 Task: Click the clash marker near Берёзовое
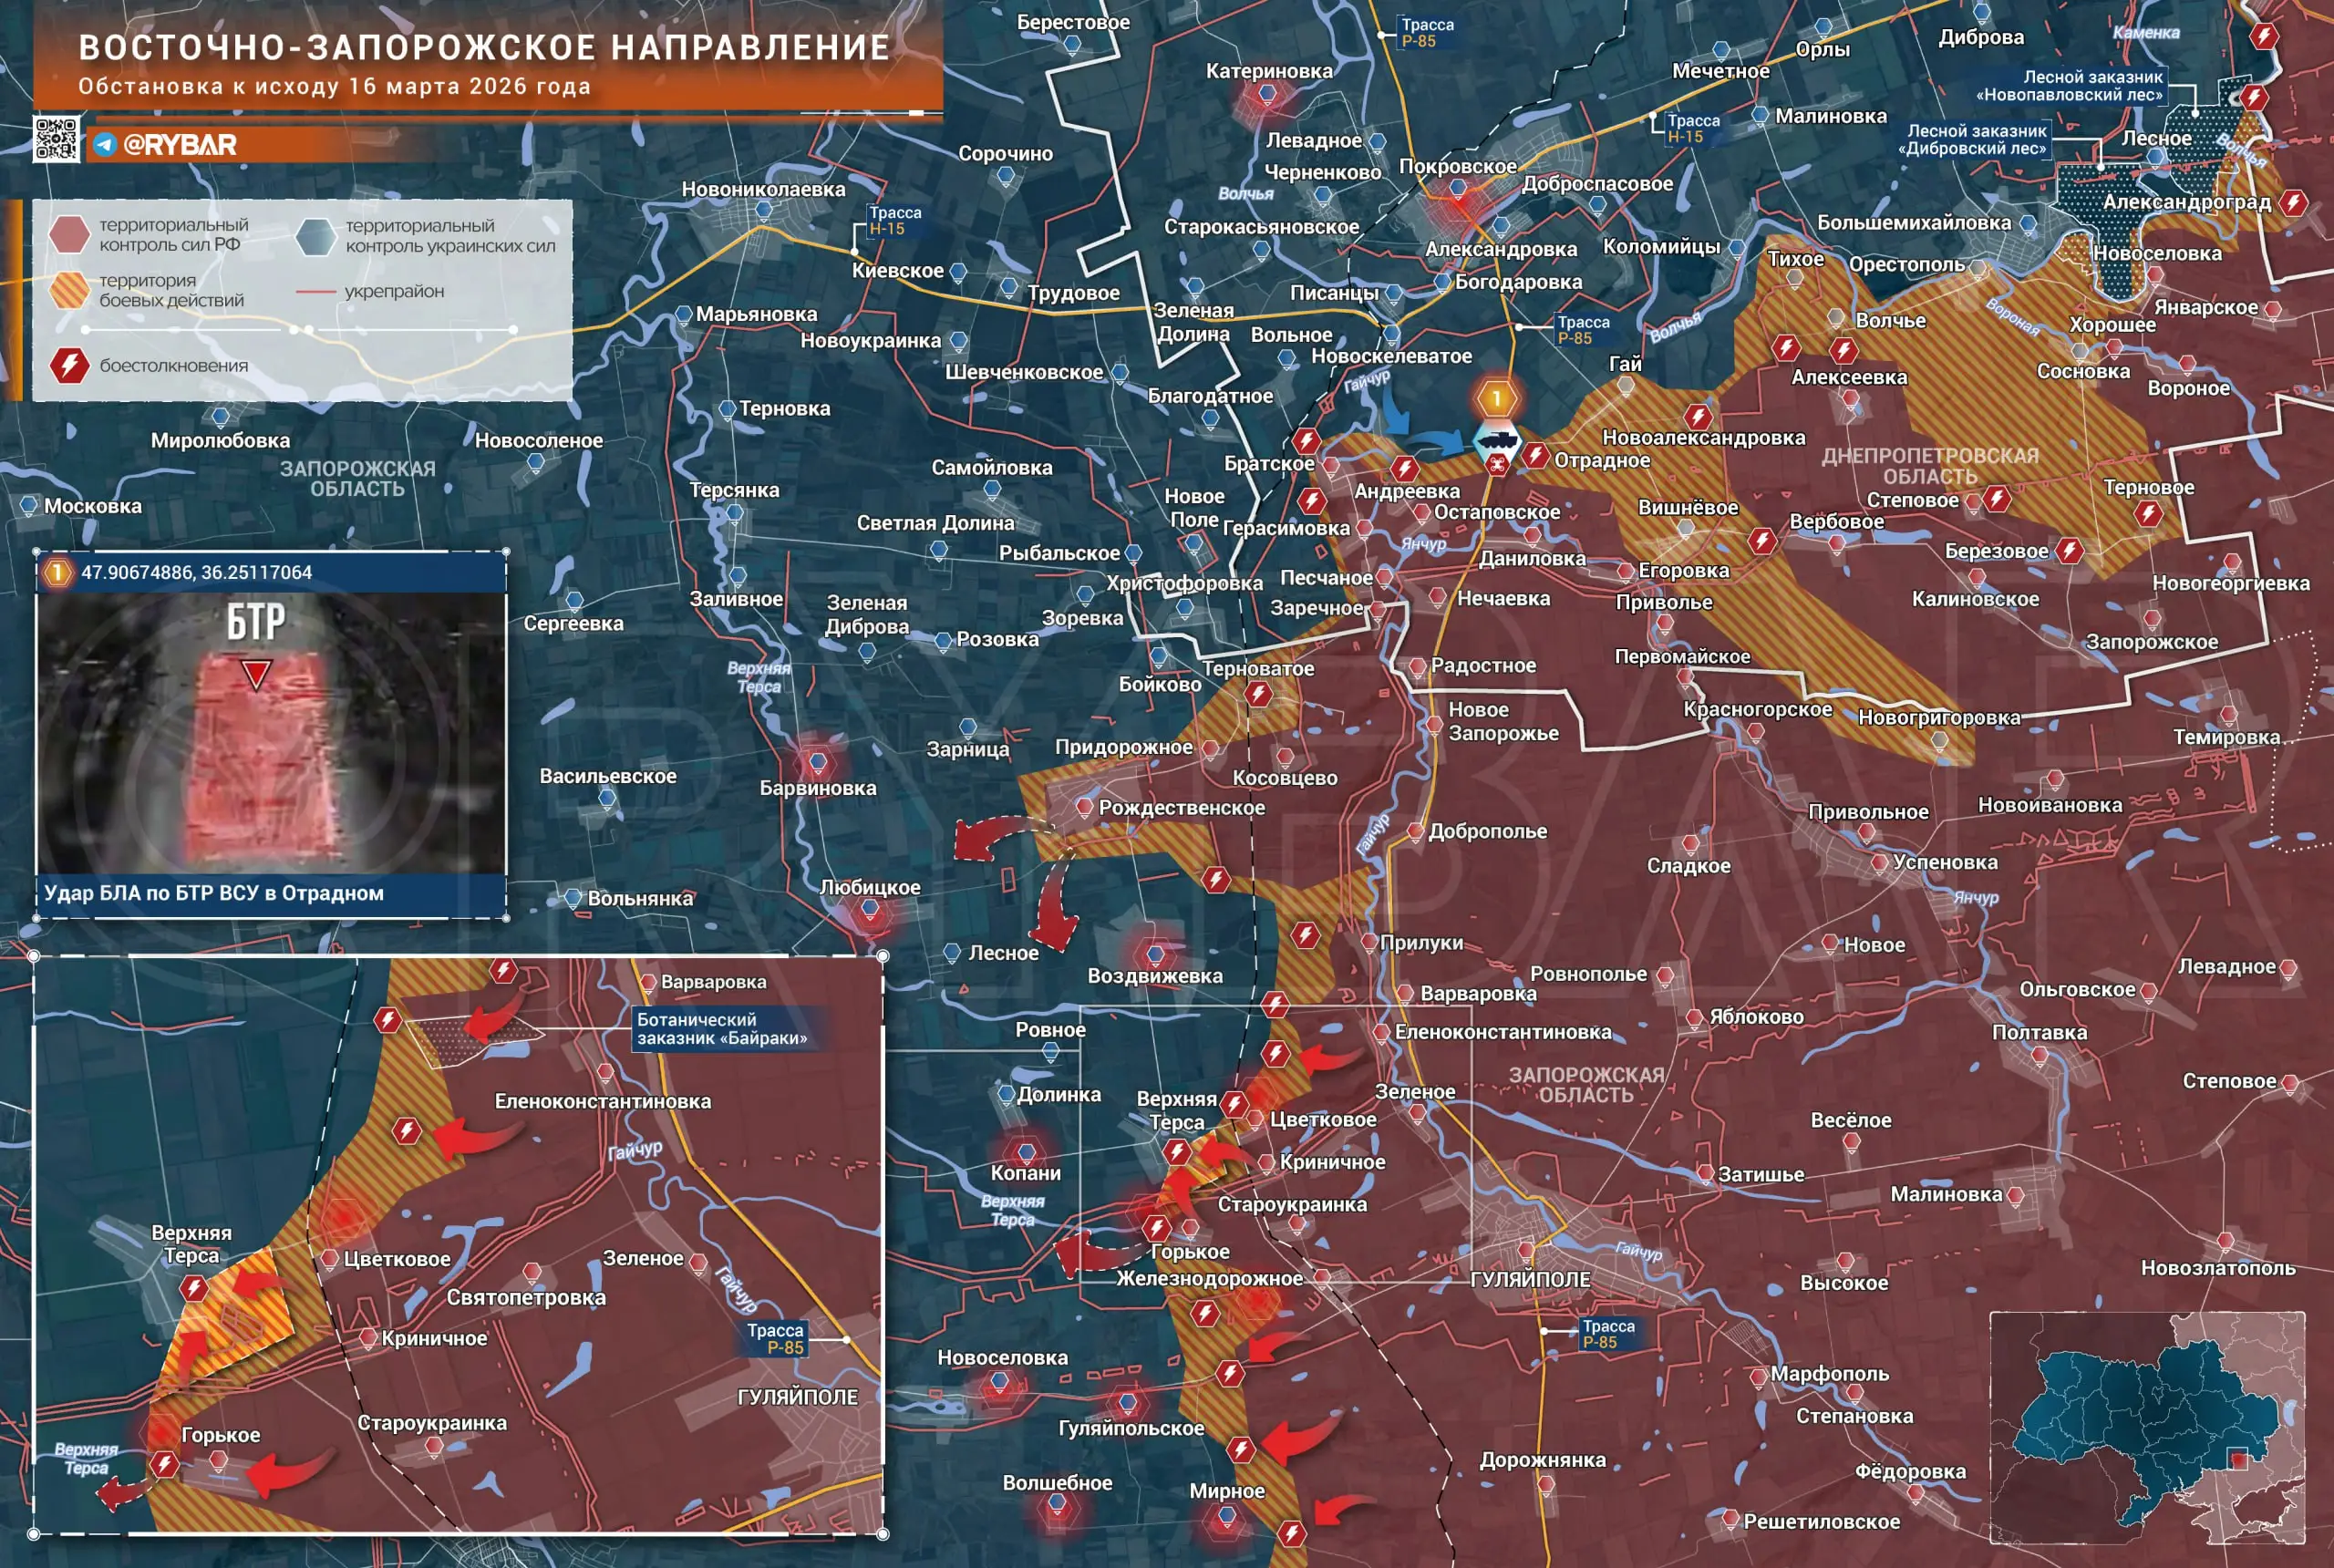pyautogui.click(x=2069, y=551)
